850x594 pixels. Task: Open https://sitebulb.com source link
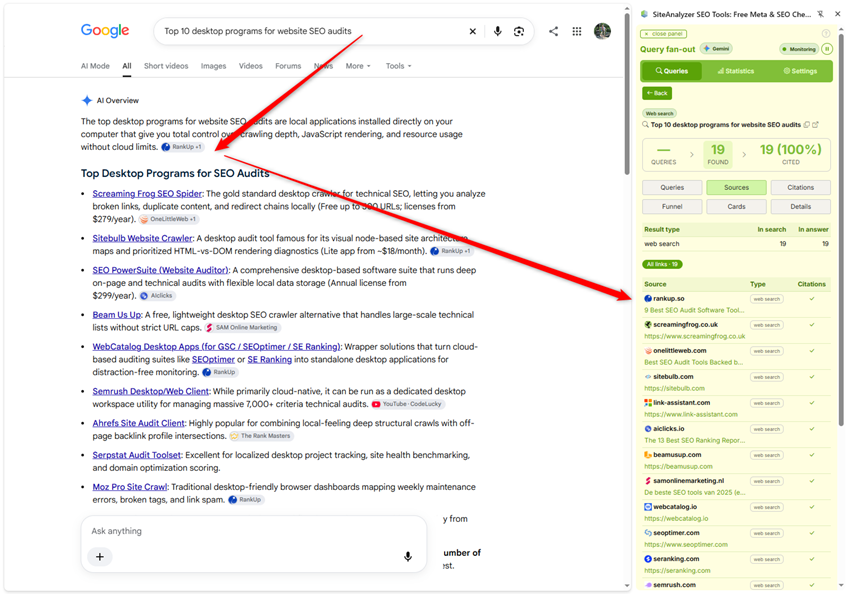tap(674, 388)
